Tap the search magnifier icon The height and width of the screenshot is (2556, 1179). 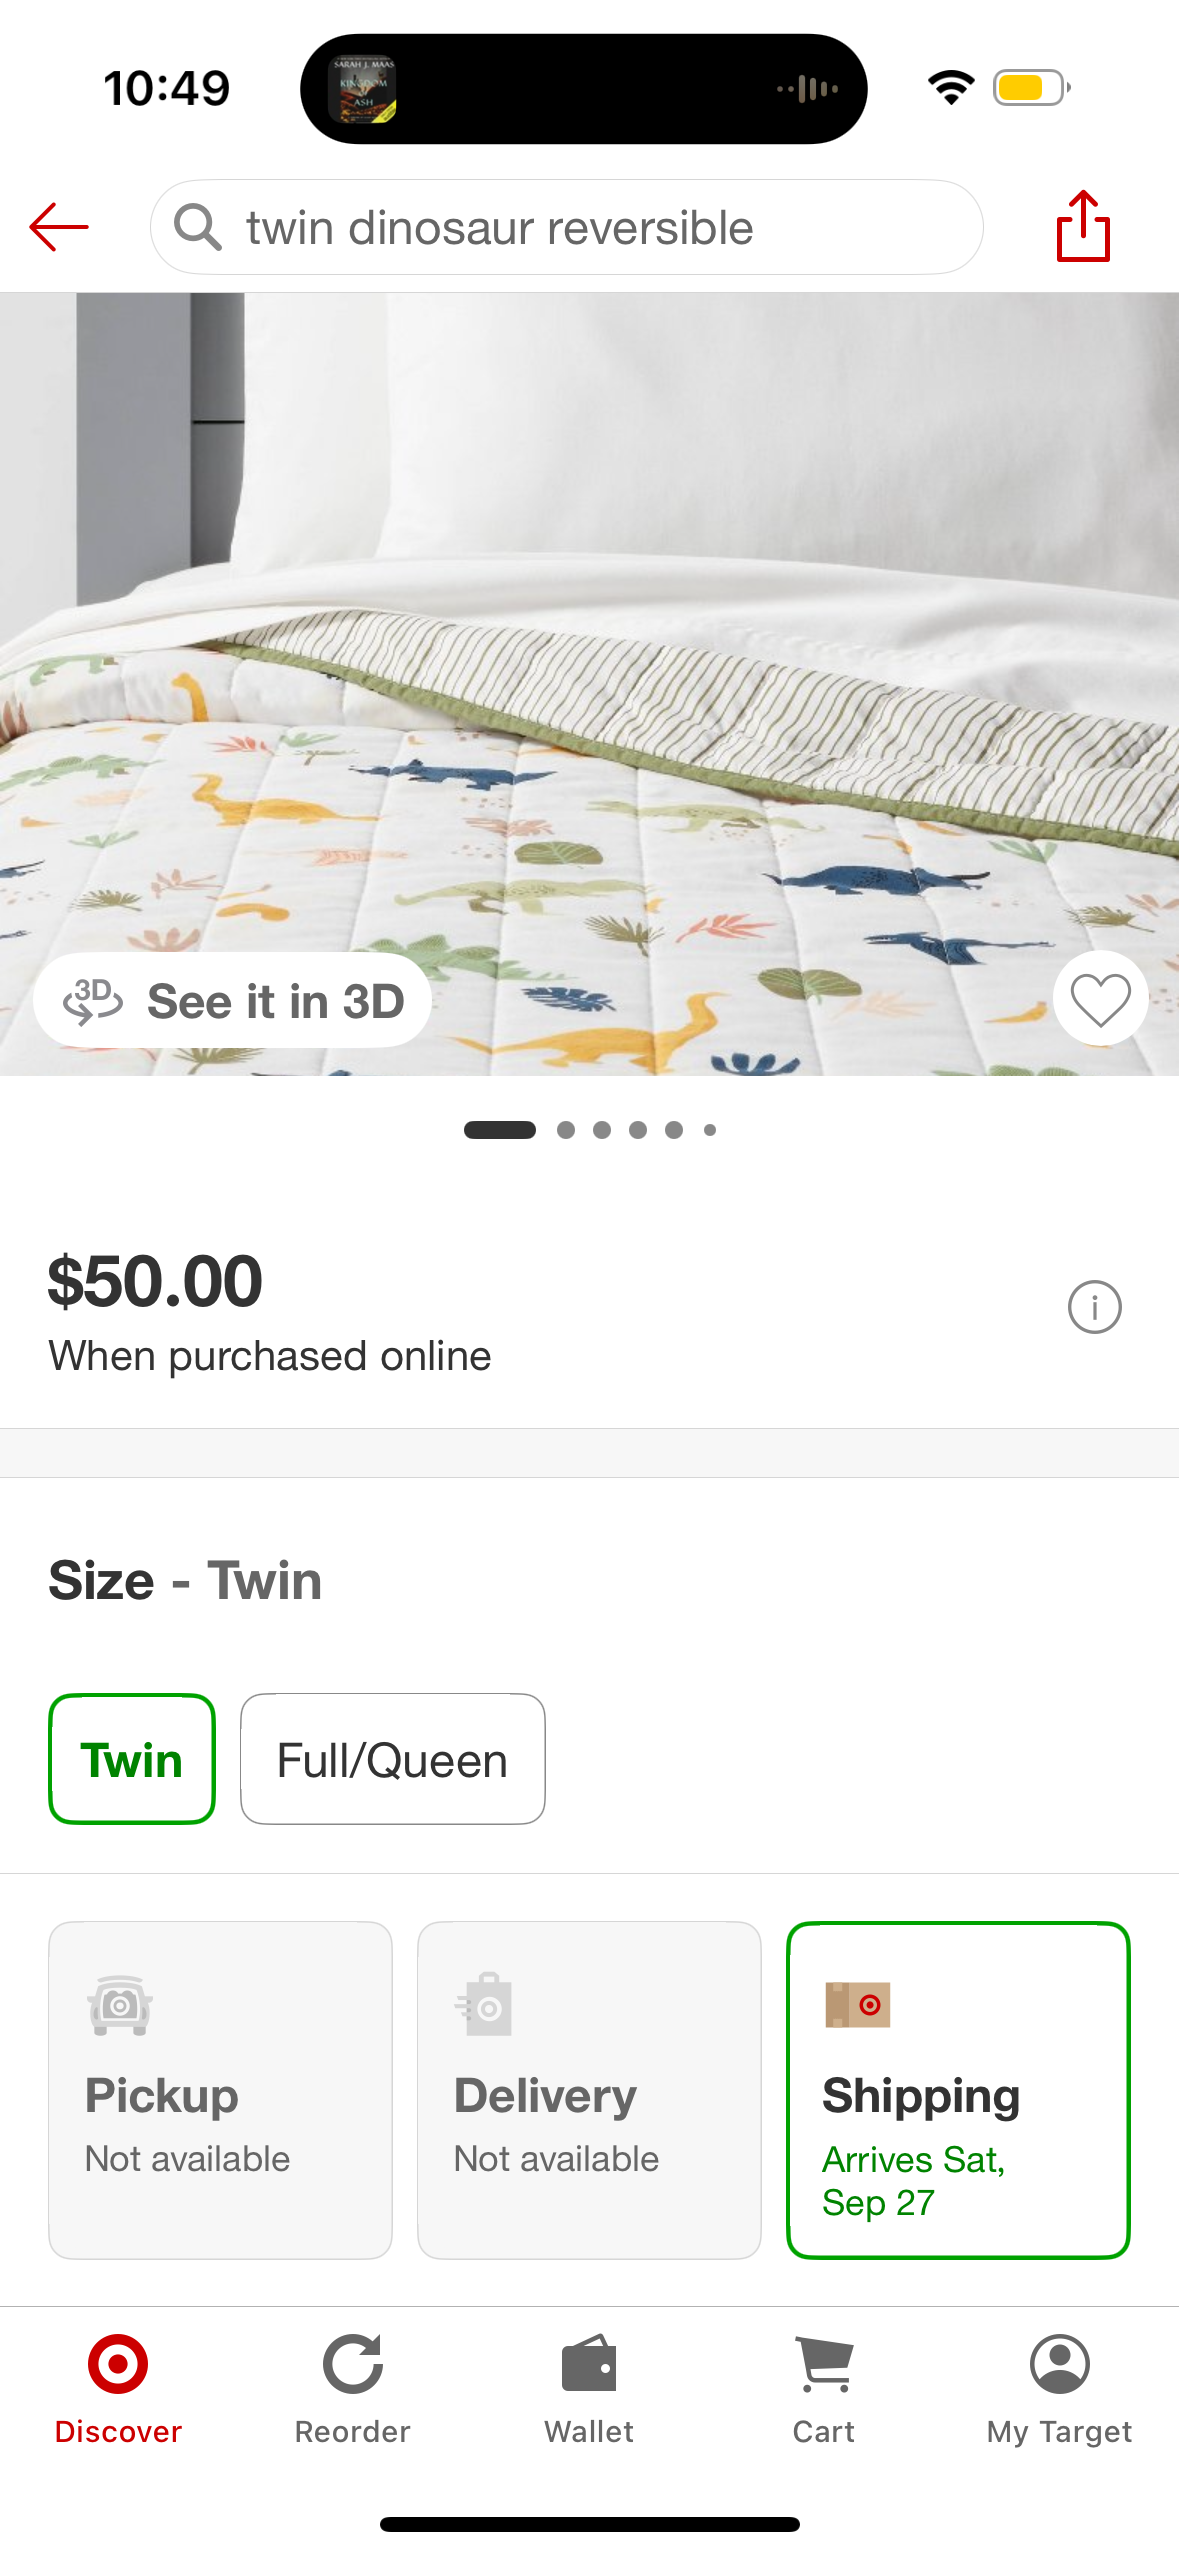click(x=197, y=227)
